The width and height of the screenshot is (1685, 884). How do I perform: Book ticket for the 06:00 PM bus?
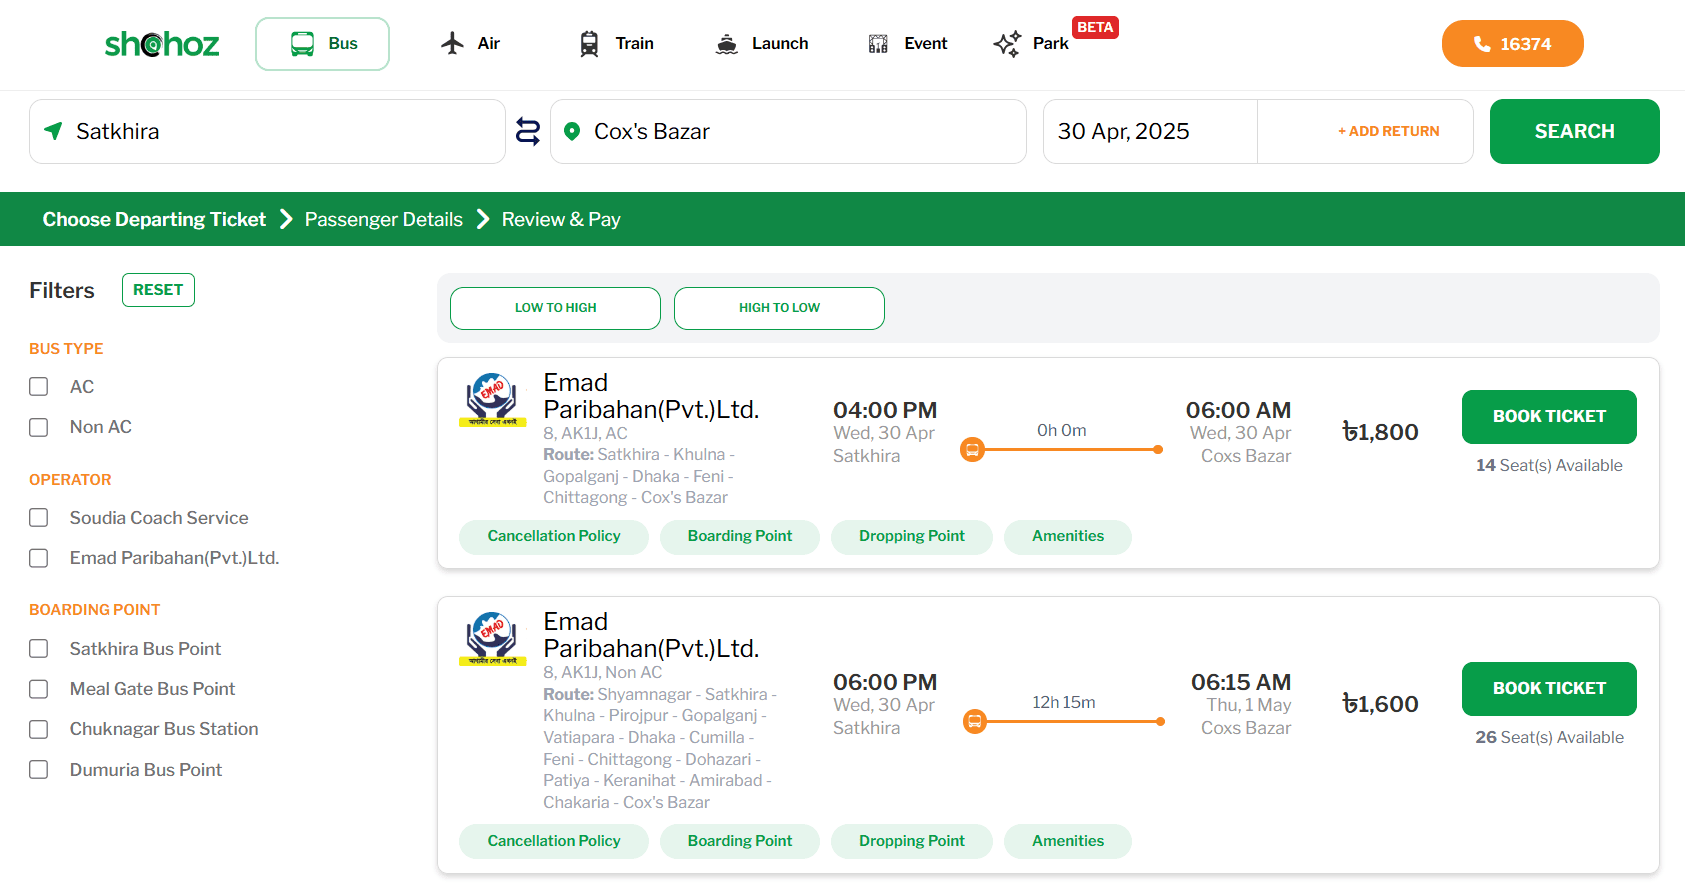tap(1549, 689)
